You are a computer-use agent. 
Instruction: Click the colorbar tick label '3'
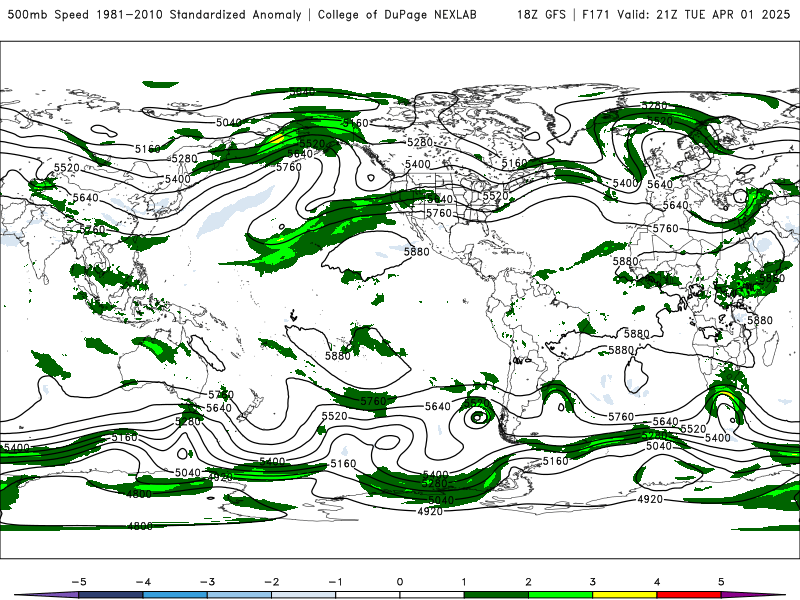pyautogui.click(x=592, y=582)
